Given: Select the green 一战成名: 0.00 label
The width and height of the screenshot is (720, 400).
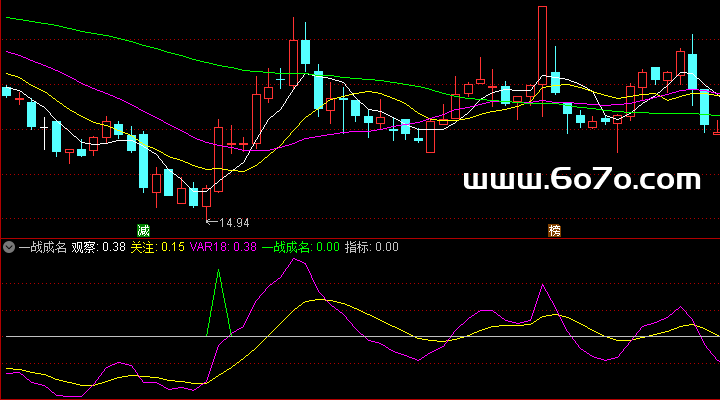Looking at the screenshot, I should pos(301,247).
